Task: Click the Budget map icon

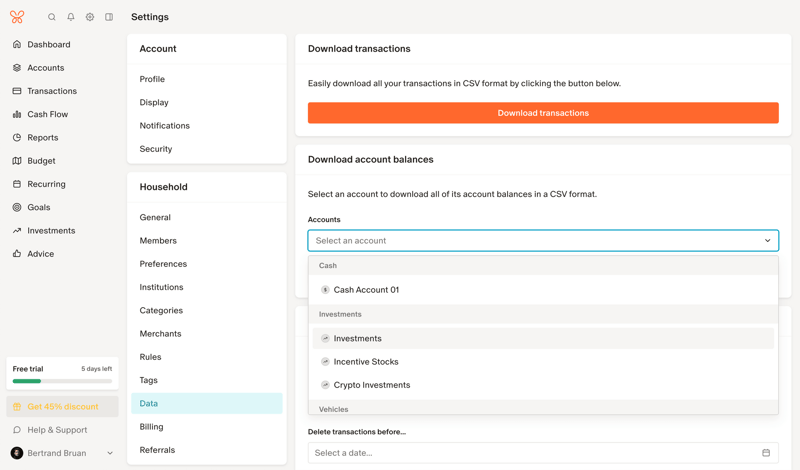Action: tap(17, 161)
